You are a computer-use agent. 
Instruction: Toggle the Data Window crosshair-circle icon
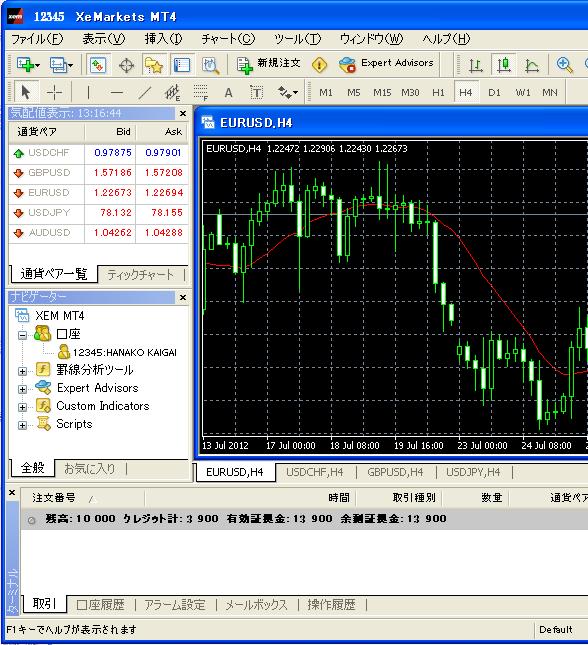(x=126, y=65)
